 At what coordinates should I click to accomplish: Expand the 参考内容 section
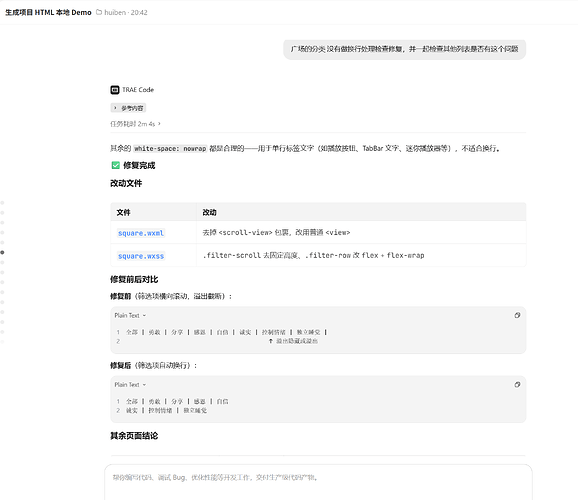(x=128, y=108)
